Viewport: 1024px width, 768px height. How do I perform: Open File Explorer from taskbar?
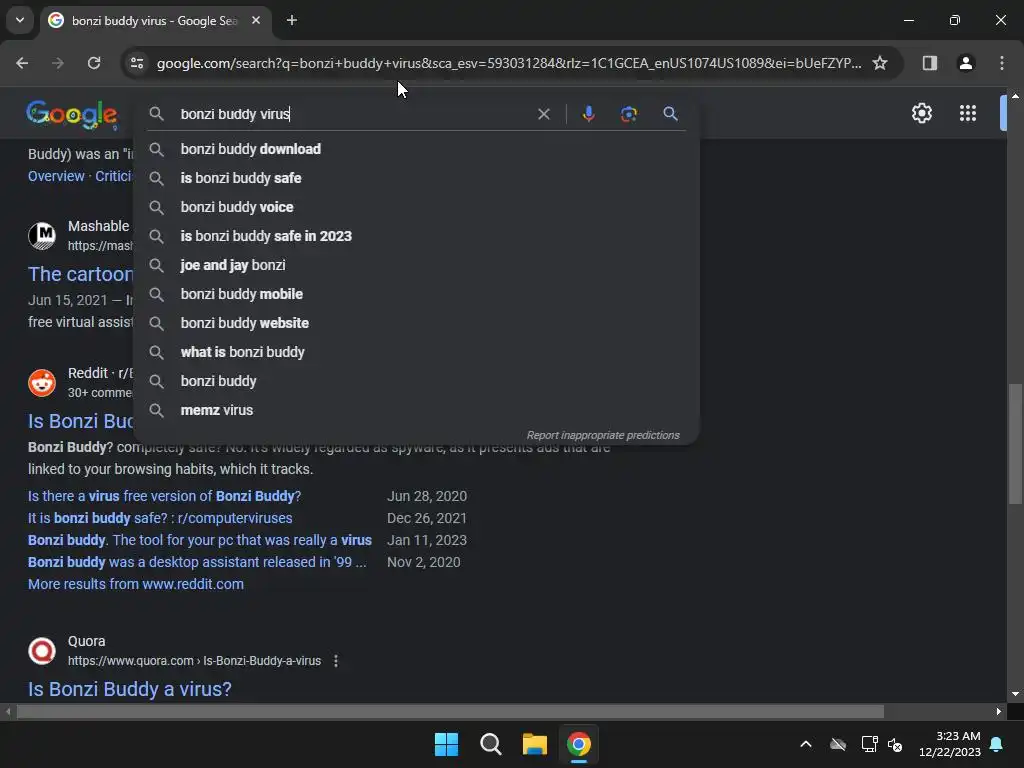(534, 744)
